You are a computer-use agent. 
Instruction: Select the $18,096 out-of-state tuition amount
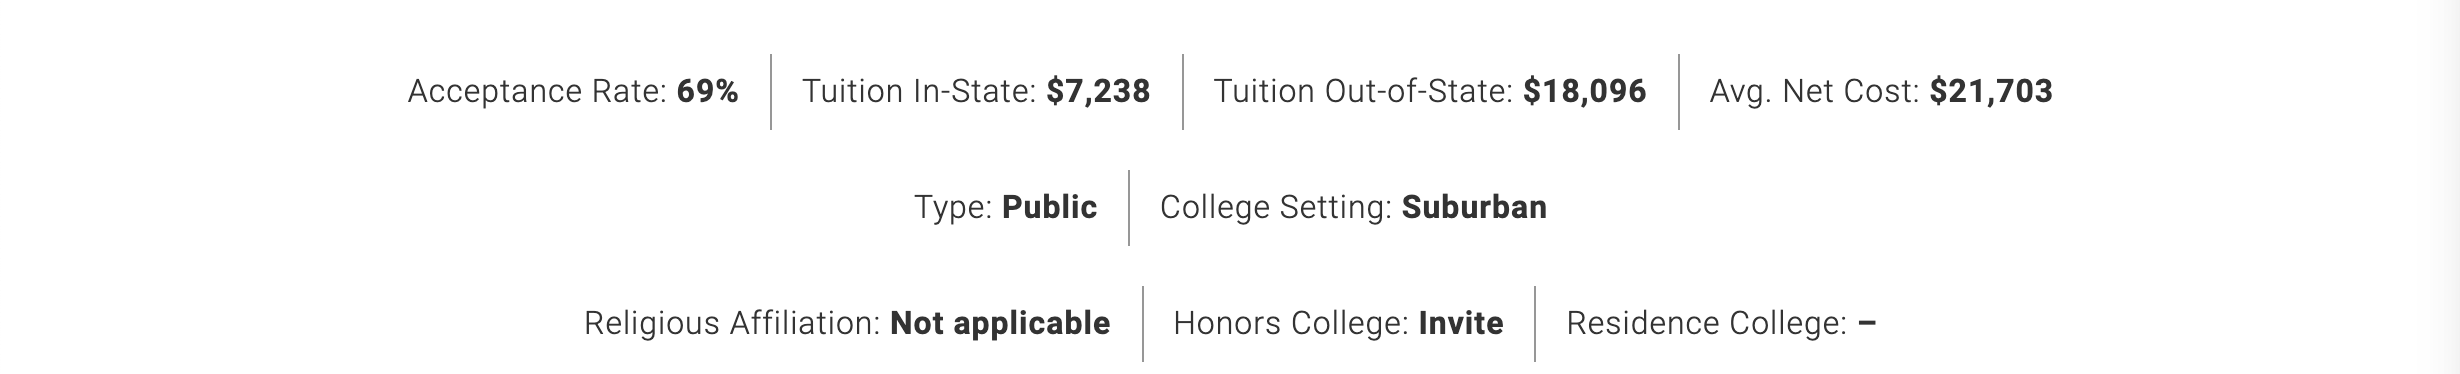click(1585, 92)
